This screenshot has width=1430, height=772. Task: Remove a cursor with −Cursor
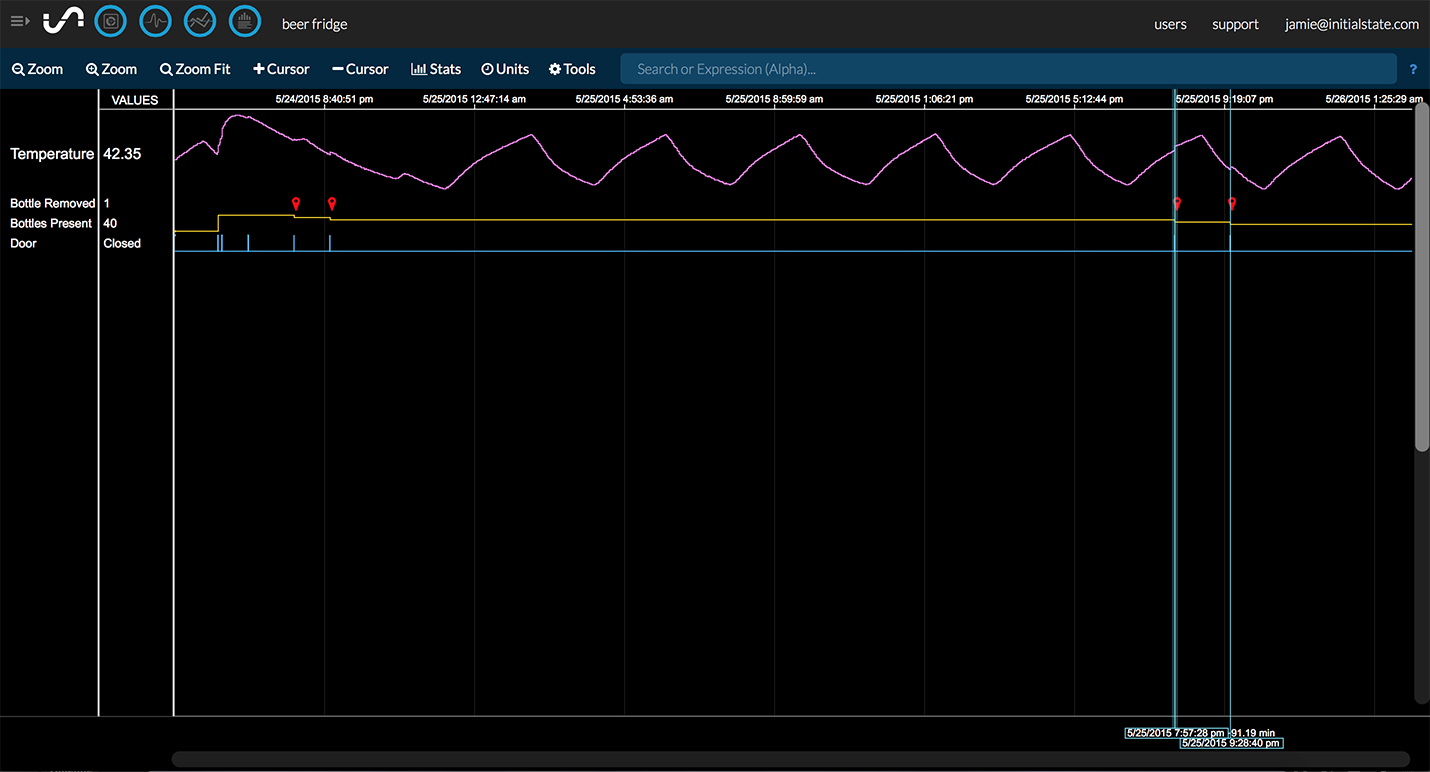[x=360, y=69]
